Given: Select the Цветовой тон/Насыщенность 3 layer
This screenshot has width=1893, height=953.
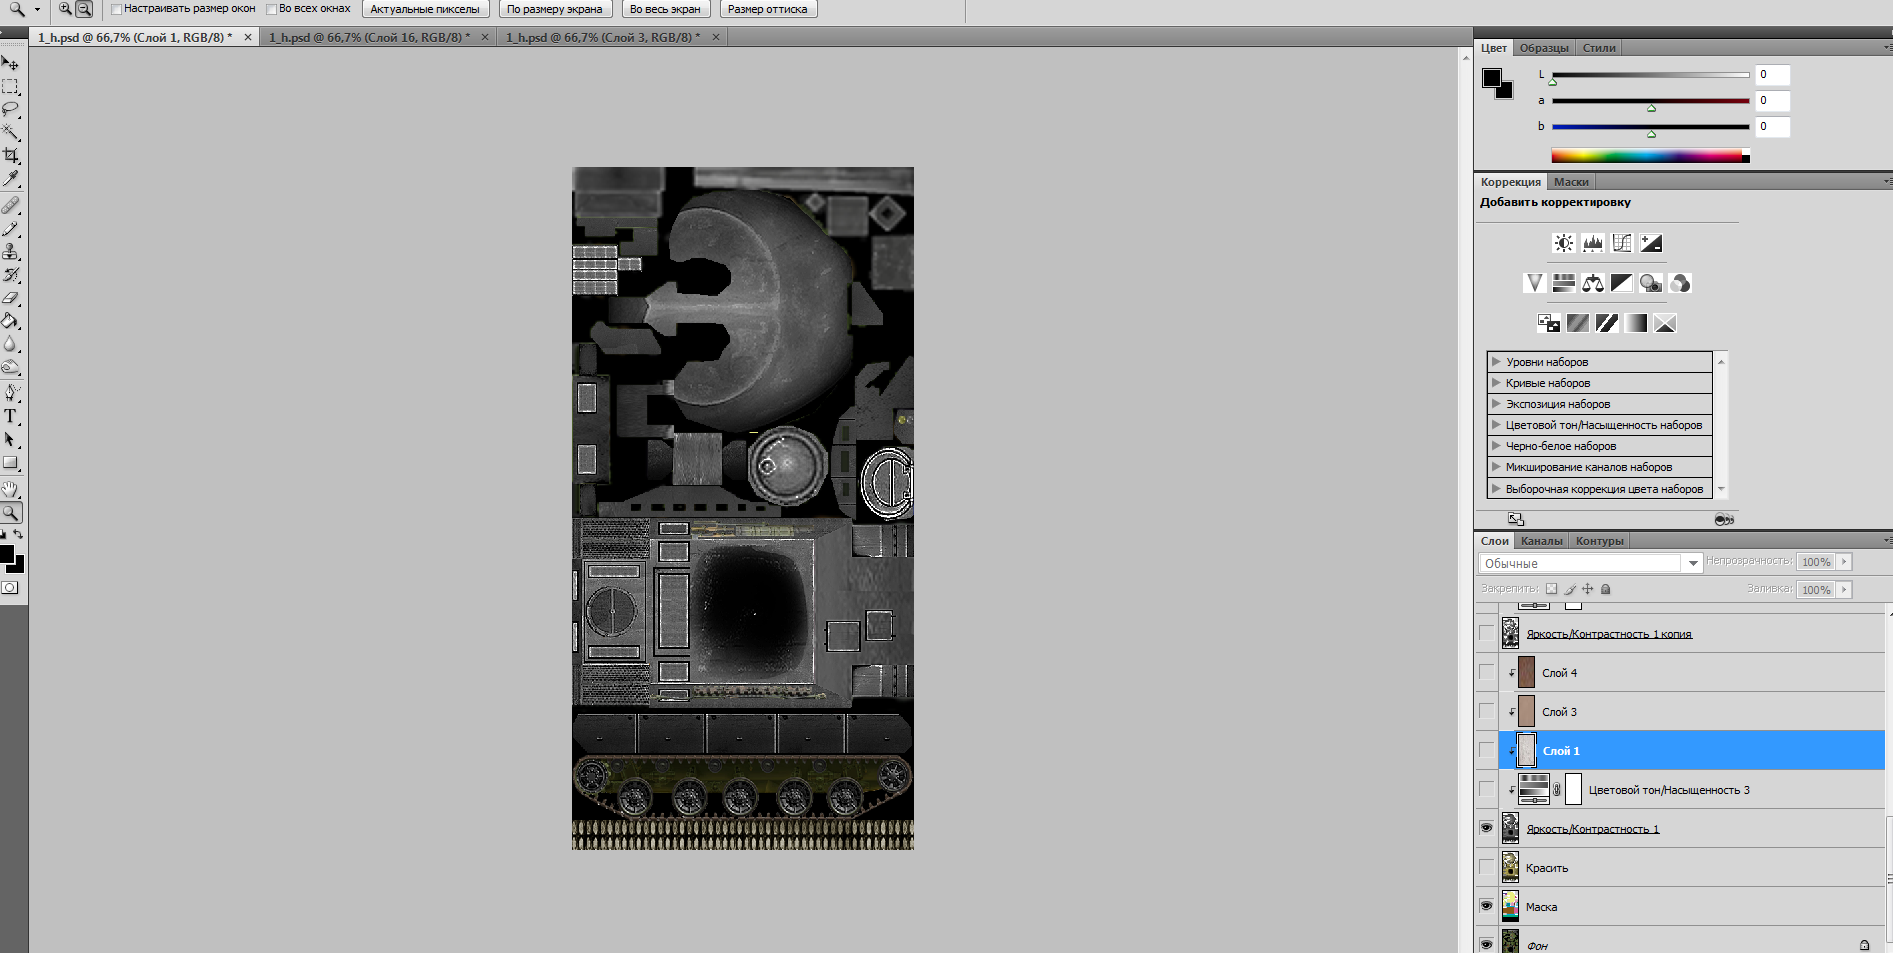Looking at the screenshot, I should pos(1692,789).
